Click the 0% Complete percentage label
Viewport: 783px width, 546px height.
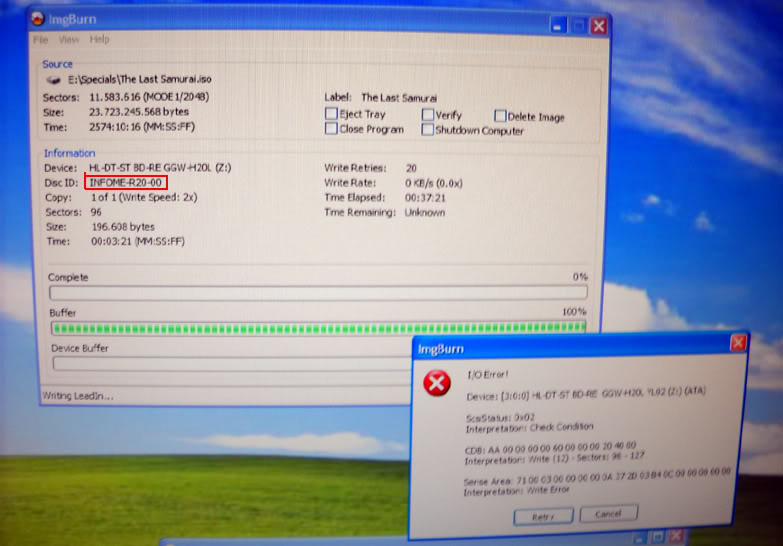pos(580,277)
